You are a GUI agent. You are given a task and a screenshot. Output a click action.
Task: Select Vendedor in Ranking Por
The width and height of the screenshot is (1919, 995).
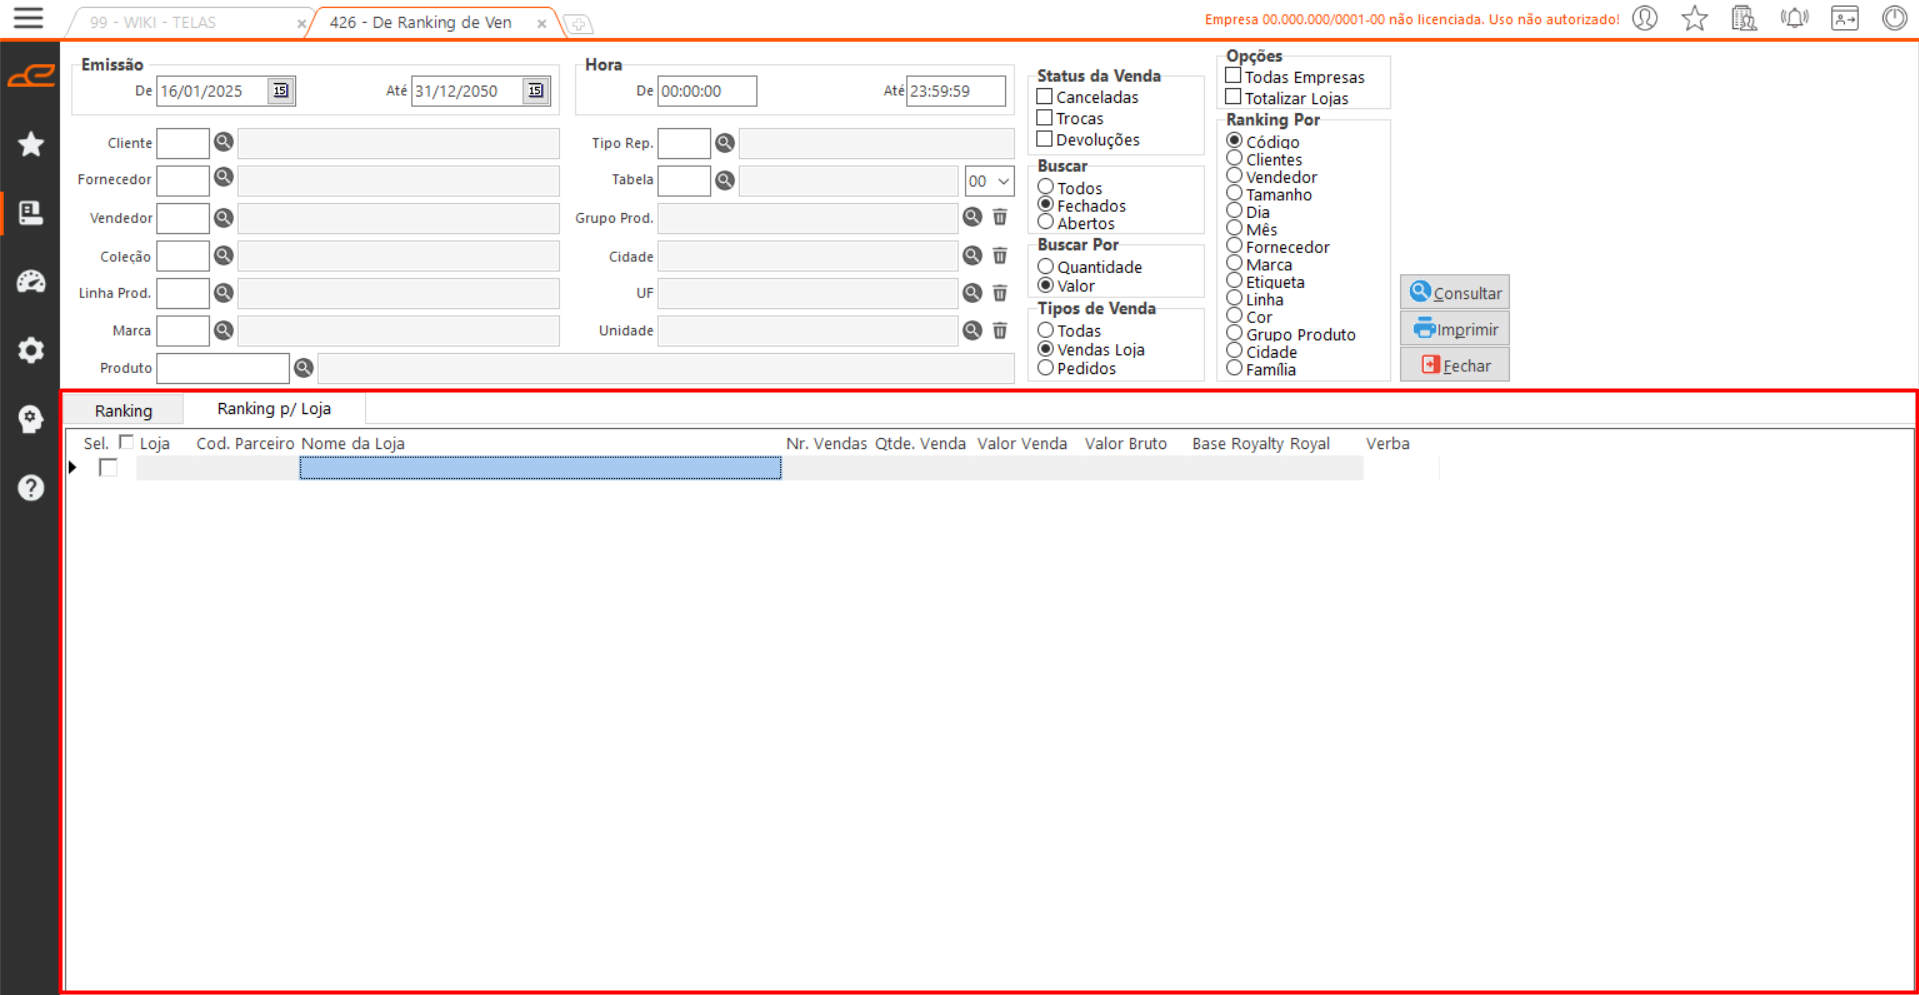click(x=1235, y=177)
